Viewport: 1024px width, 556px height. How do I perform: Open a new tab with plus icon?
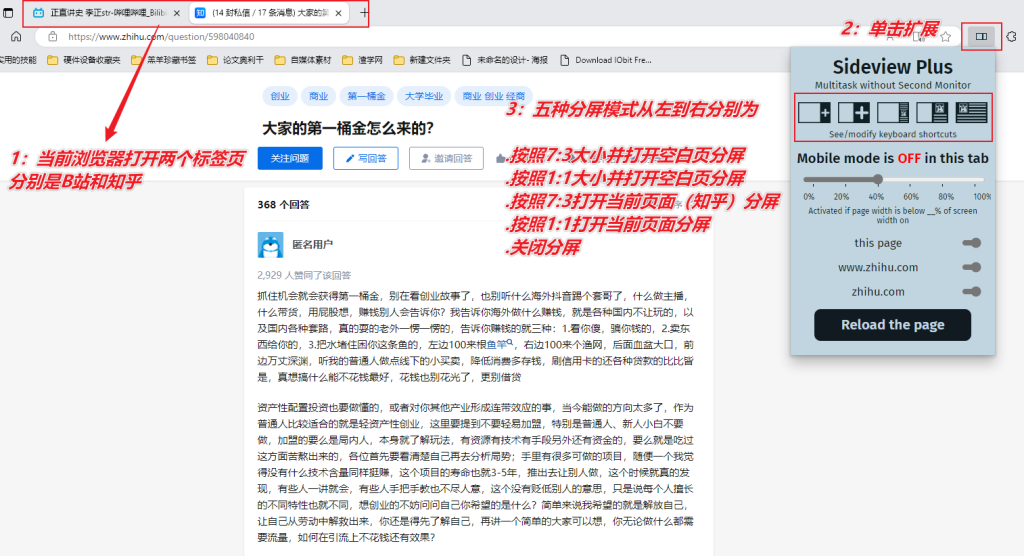[364, 12]
